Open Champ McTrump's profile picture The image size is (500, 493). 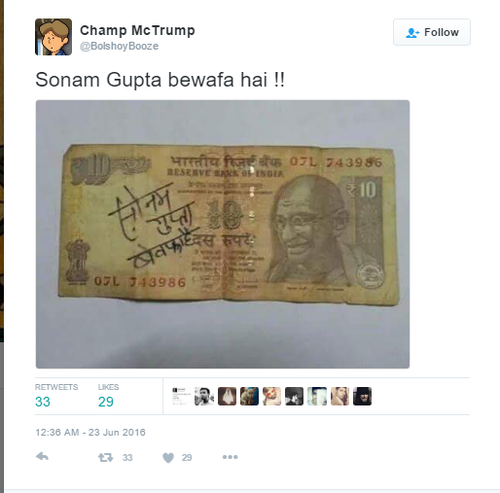point(53,37)
